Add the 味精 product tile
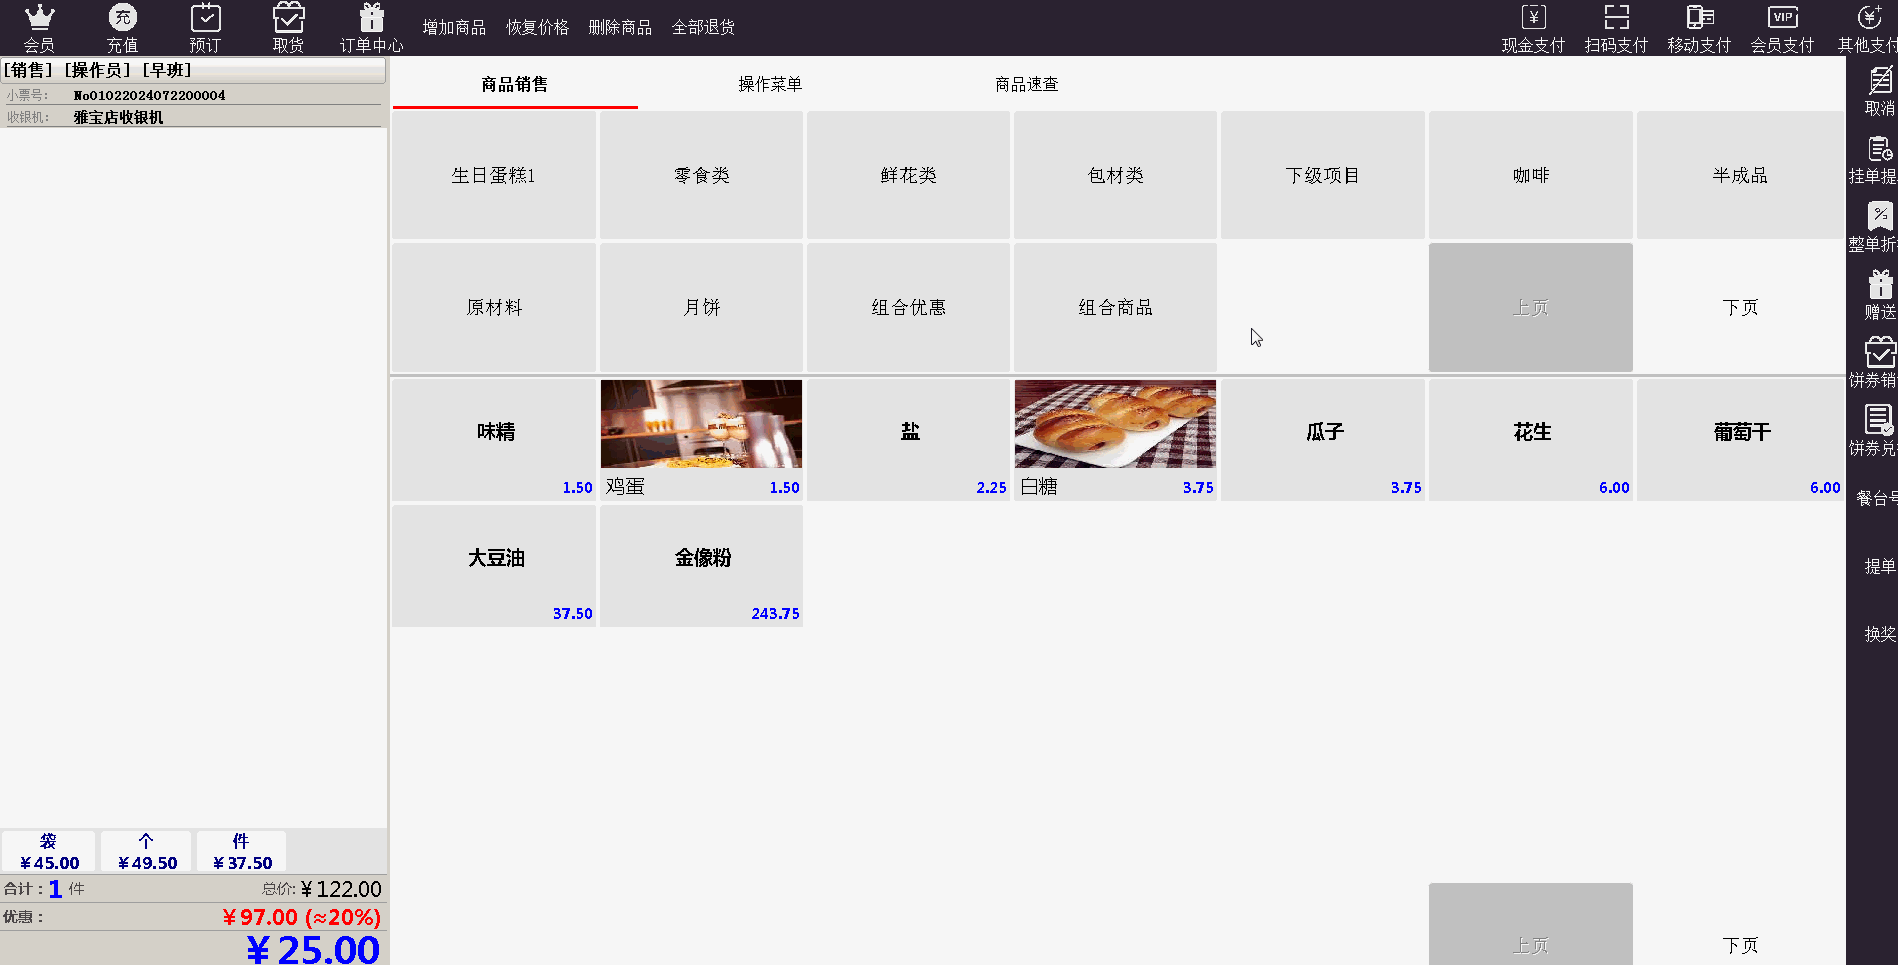 click(x=494, y=439)
